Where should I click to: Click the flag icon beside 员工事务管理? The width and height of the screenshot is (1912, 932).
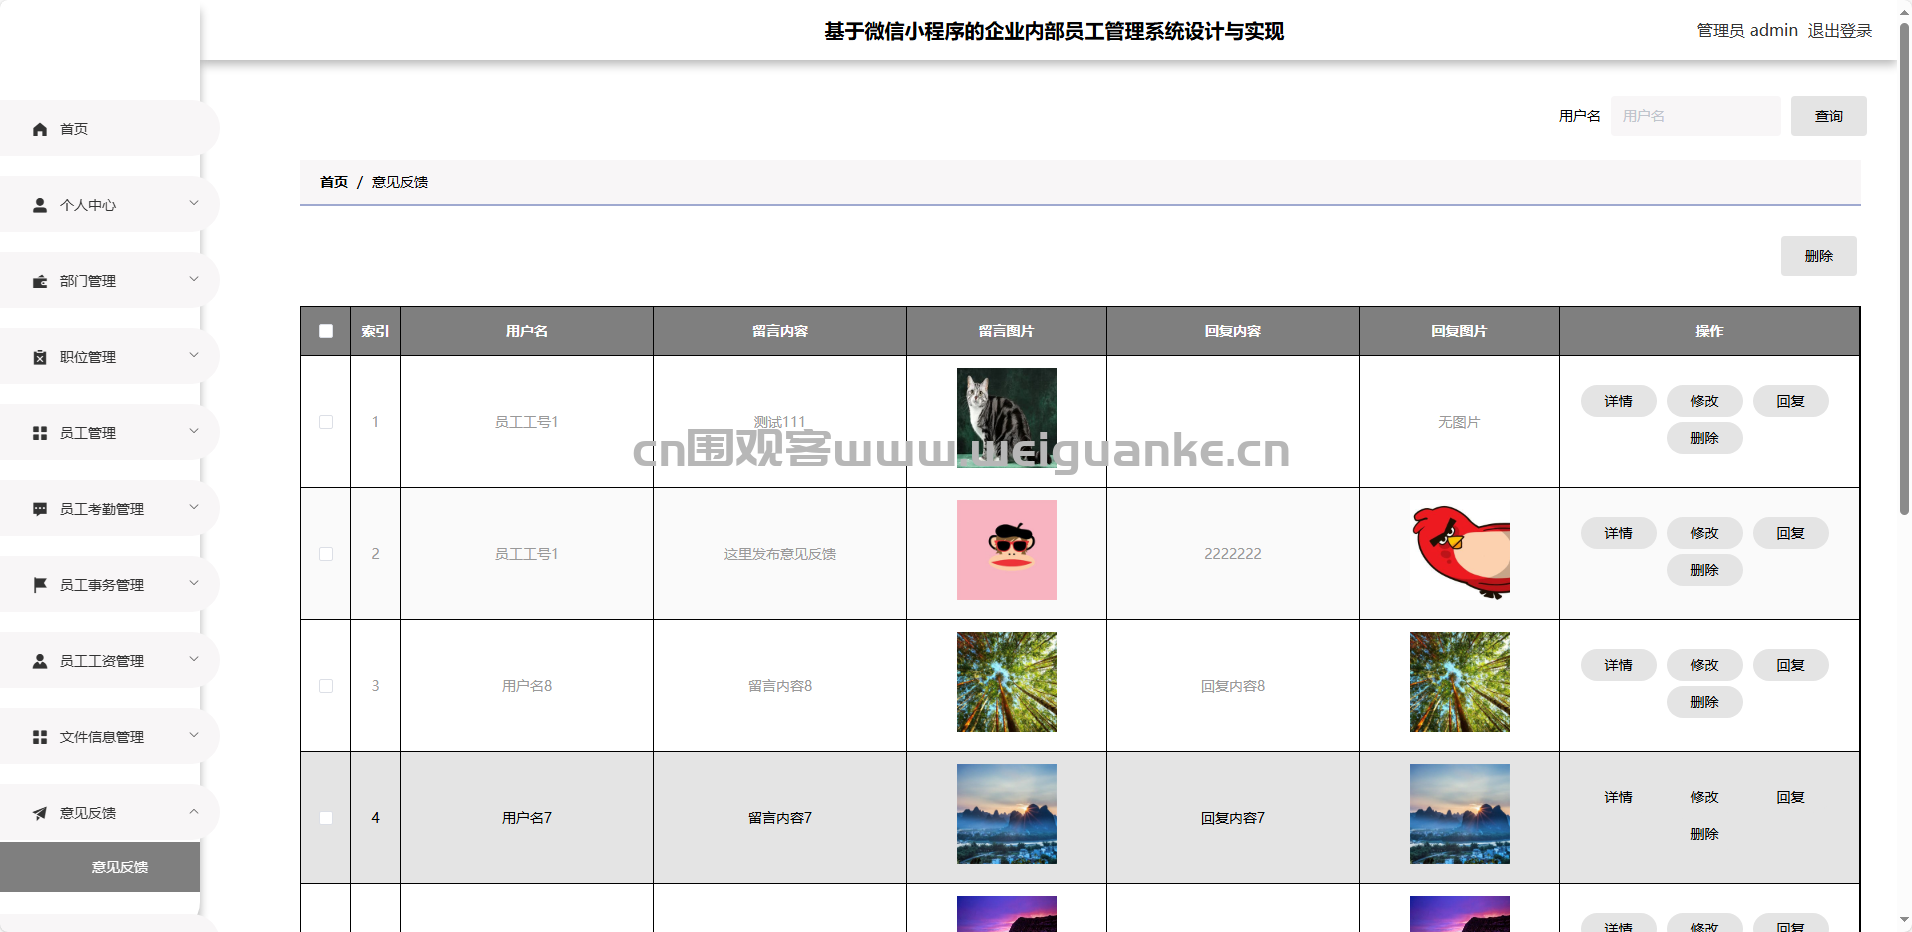click(x=40, y=585)
